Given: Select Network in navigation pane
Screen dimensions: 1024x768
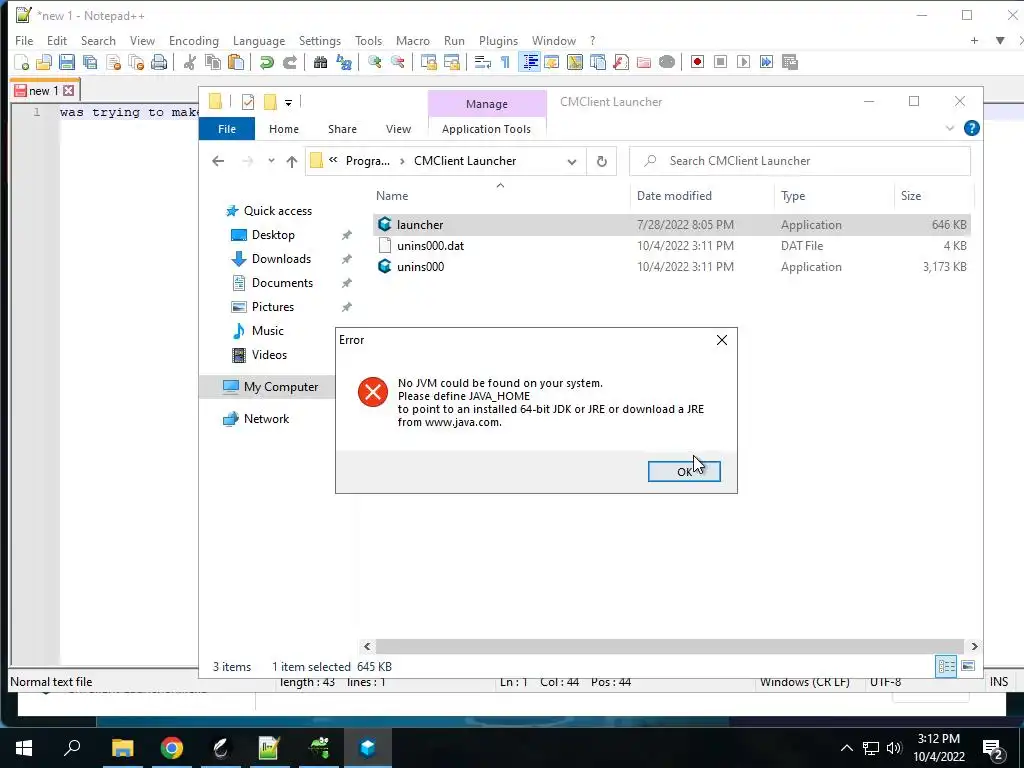Looking at the screenshot, I should [266, 419].
